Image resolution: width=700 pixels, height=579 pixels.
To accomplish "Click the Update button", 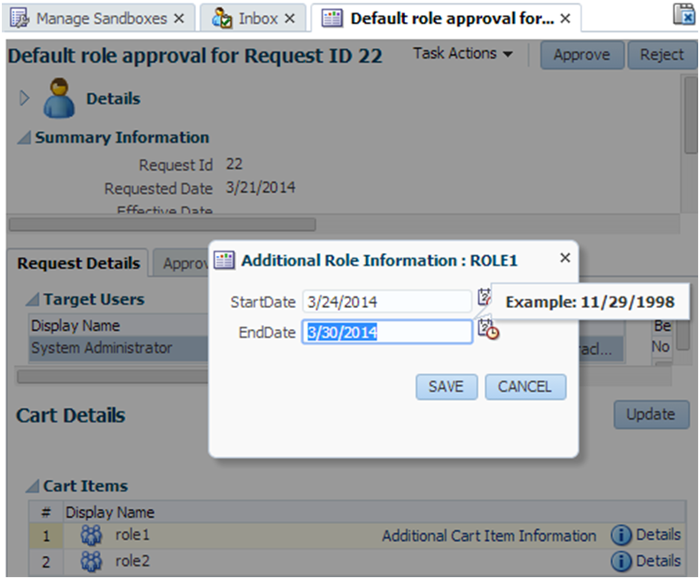I will click(651, 414).
